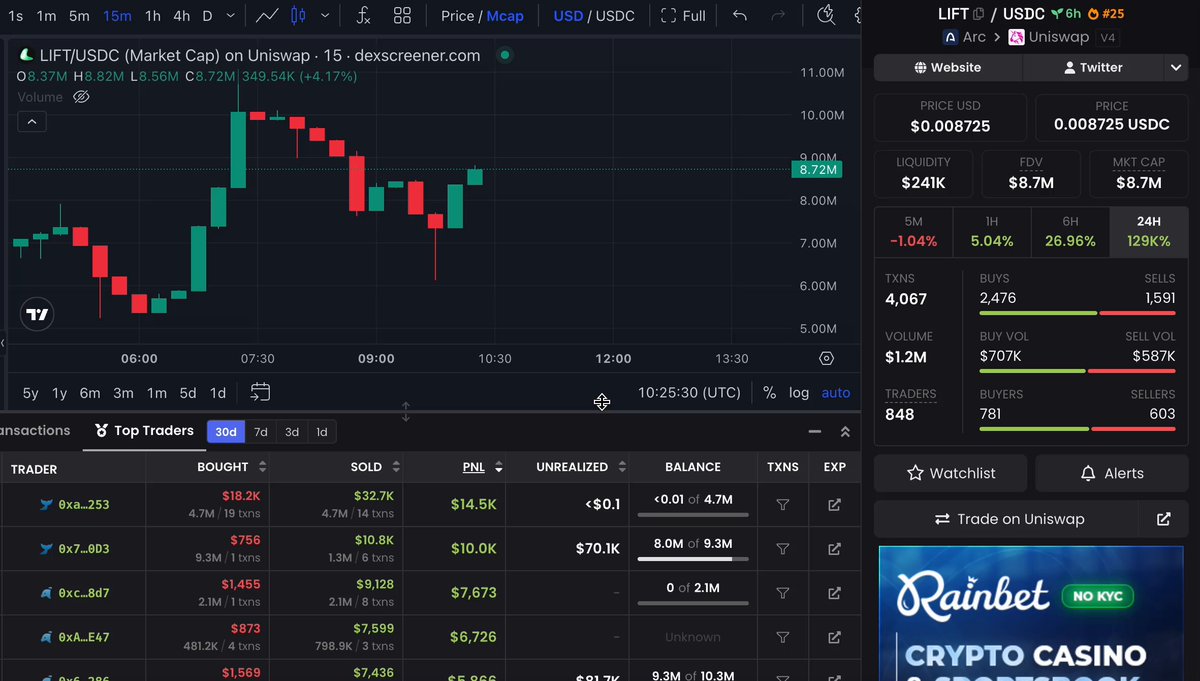Minimize the Top Traders panel

point(815,432)
